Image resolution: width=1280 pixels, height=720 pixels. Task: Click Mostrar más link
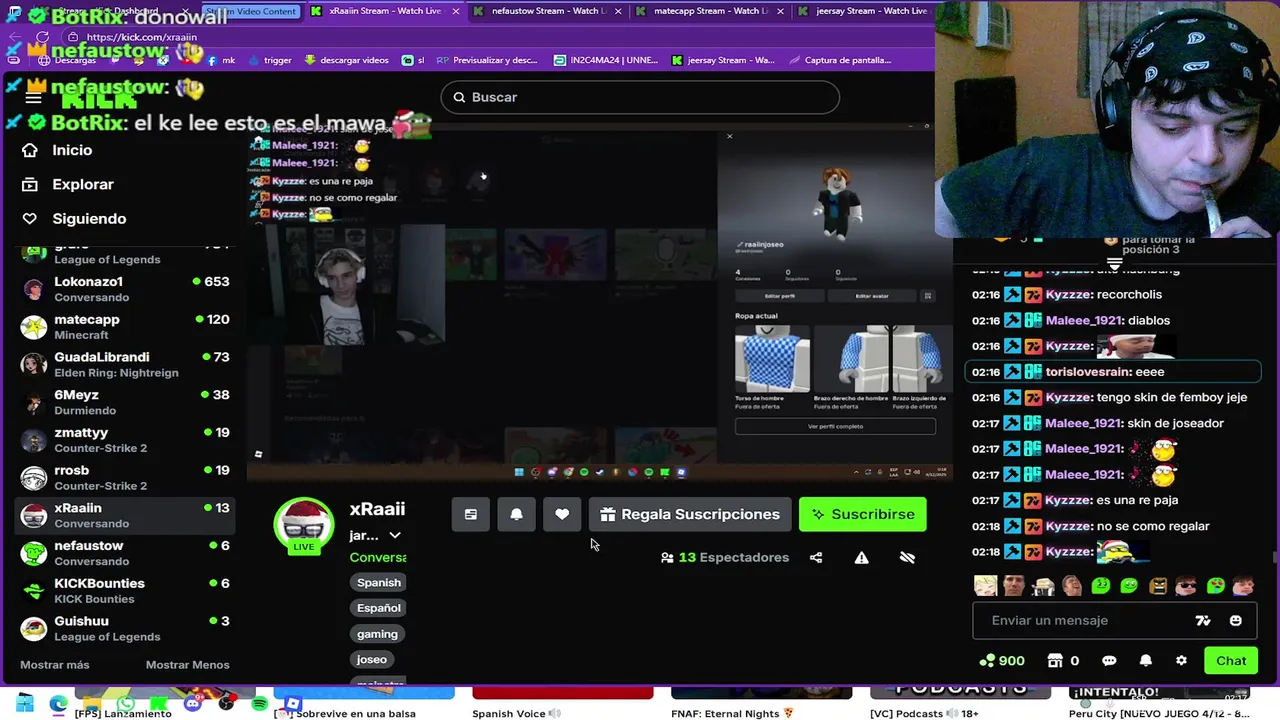coord(55,665)
